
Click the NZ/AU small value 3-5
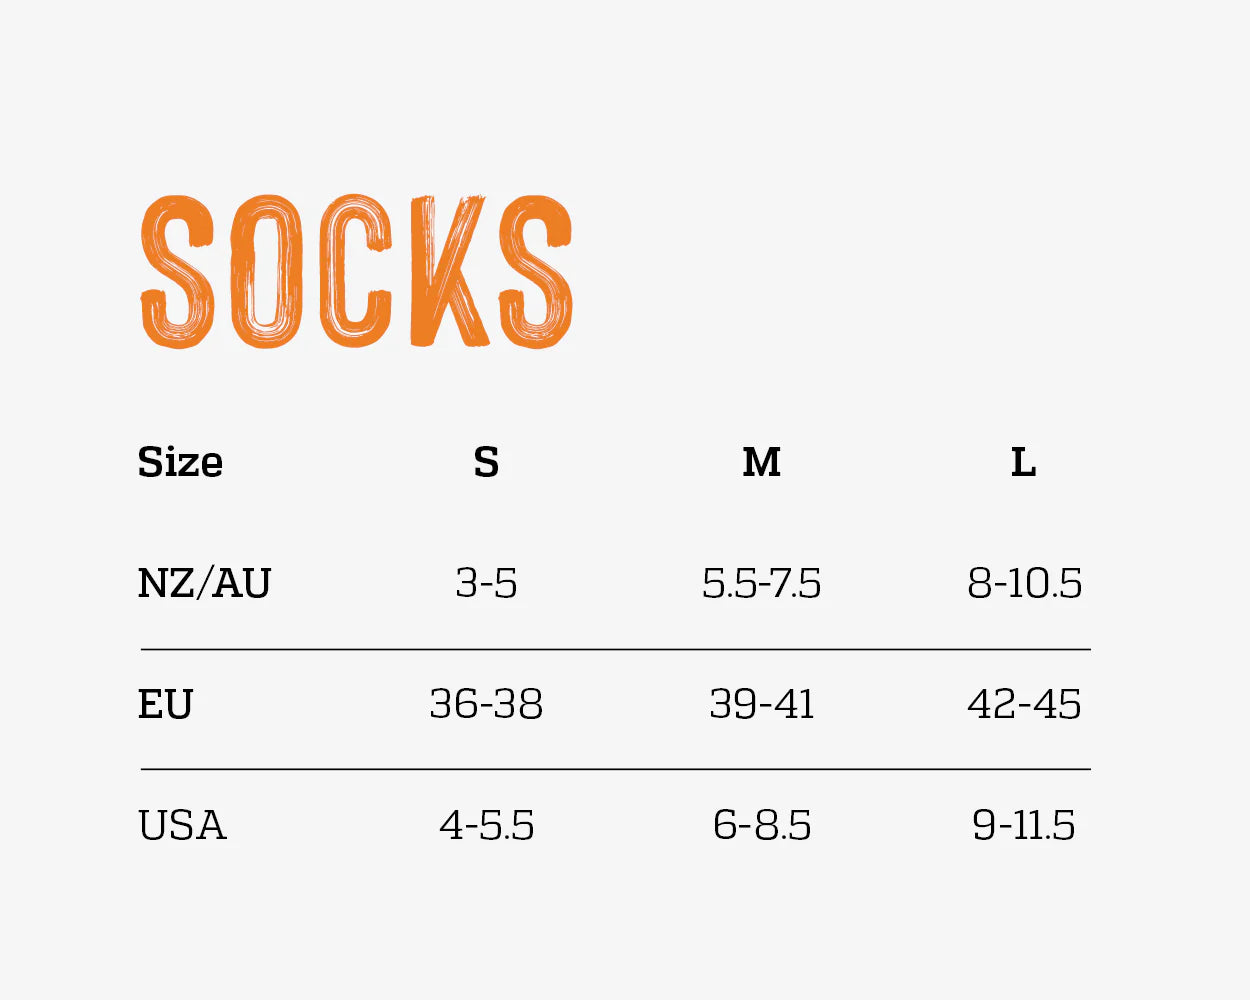(x=486, y=583)
